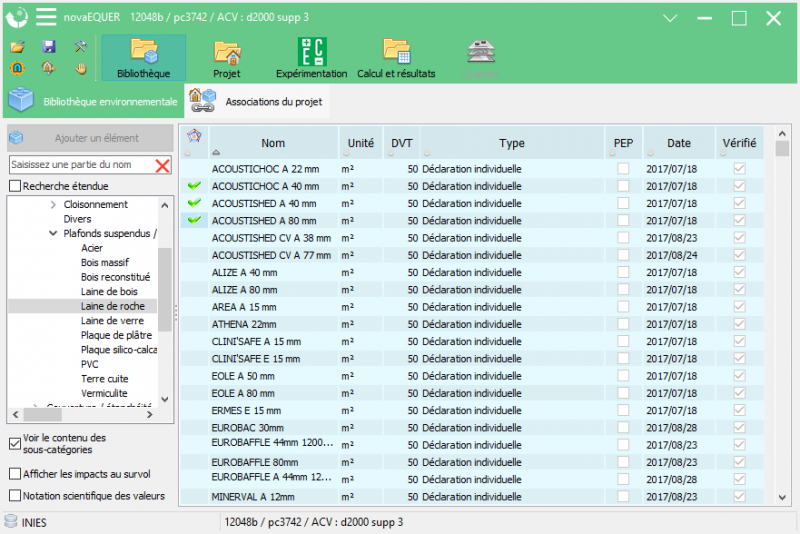Click the table header polygon icon
The width and height of the screenshot is (800, 534).
pos(194,136)
